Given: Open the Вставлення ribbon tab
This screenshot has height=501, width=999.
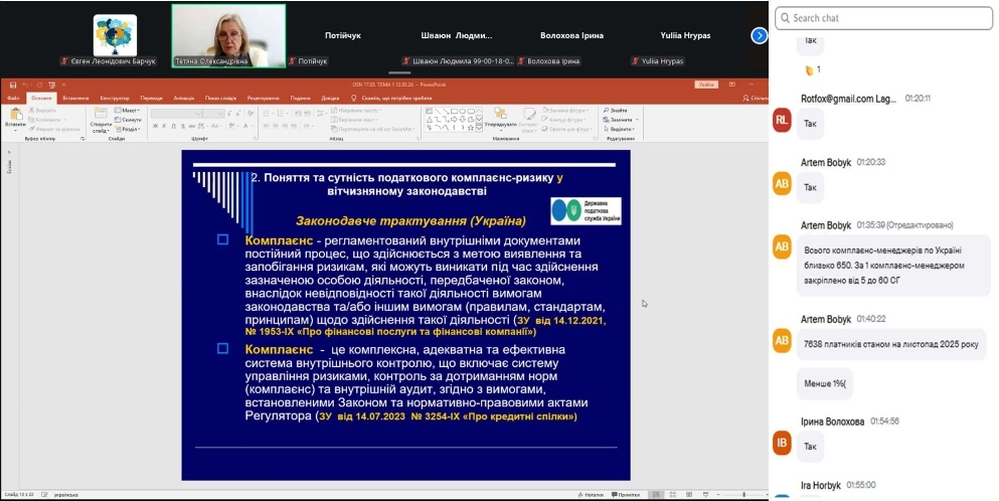Looking at the screenshot, I should tap(75, 98).
